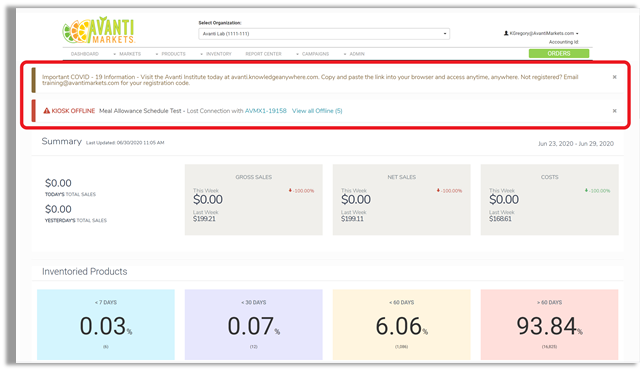Go to the Dashboard menu item
The width and height of the screenshot is (642, 371).
coord(85,54)
